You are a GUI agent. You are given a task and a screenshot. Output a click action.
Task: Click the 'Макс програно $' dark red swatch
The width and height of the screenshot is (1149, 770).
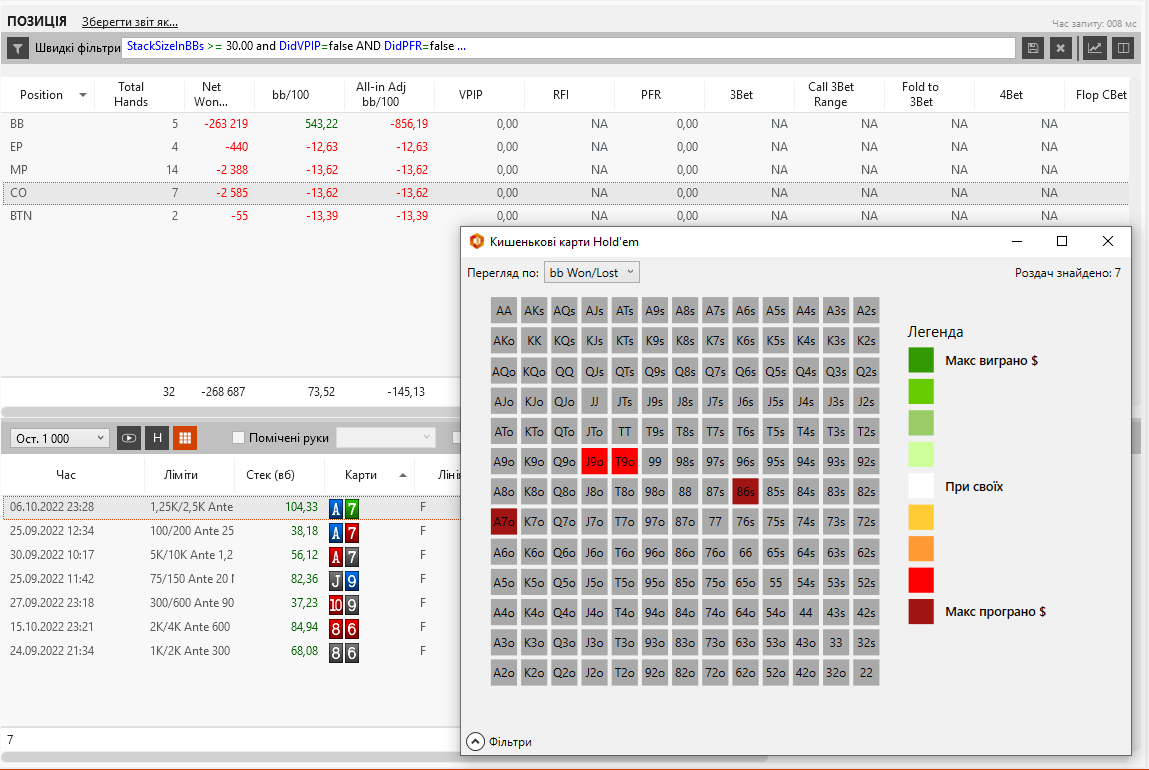921,612
